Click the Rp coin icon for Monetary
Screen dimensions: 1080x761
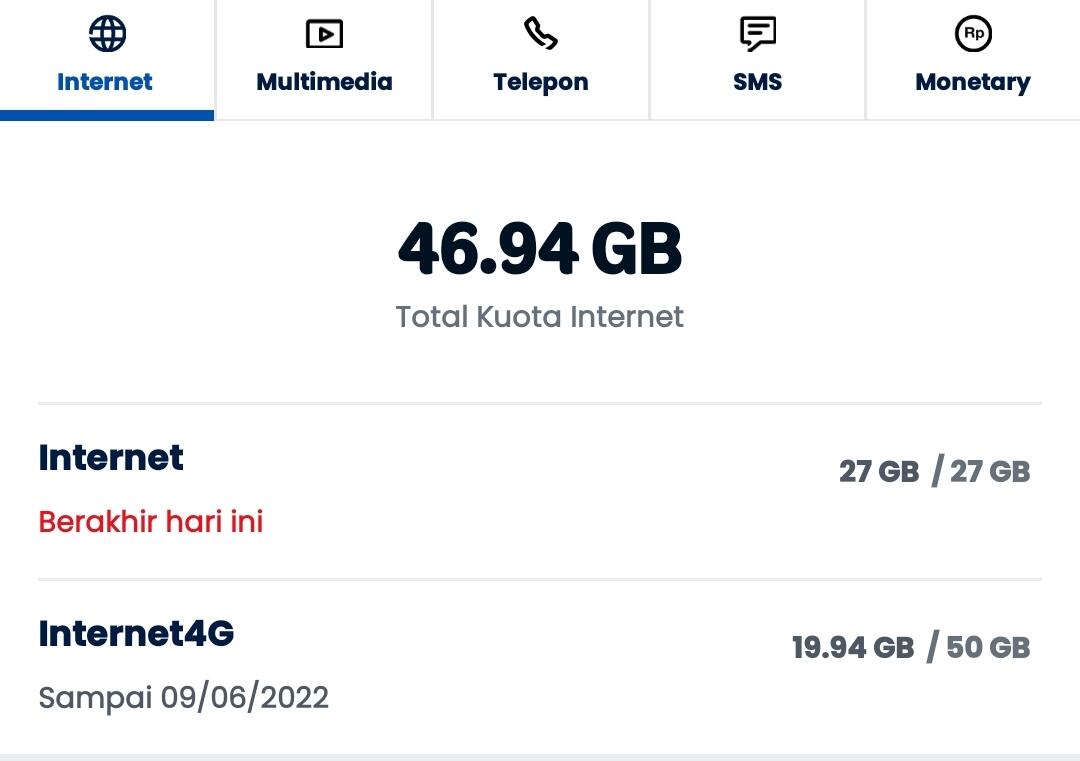click(973, 34)
